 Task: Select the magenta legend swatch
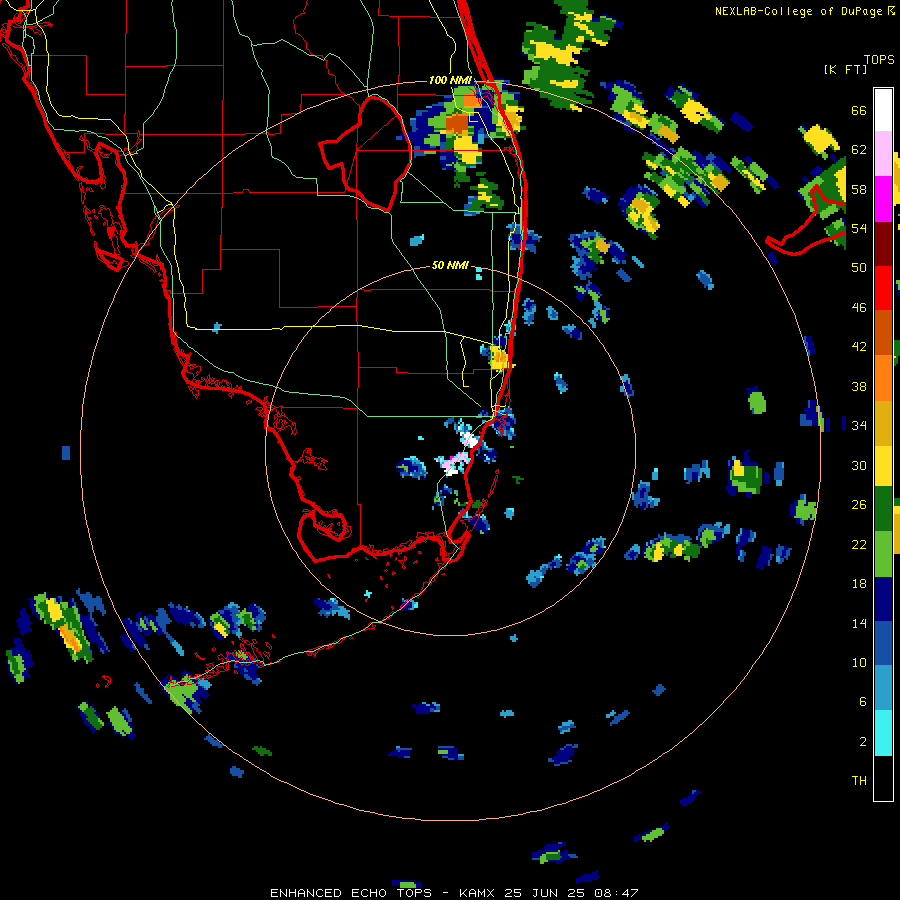click(x=883, y=199)
